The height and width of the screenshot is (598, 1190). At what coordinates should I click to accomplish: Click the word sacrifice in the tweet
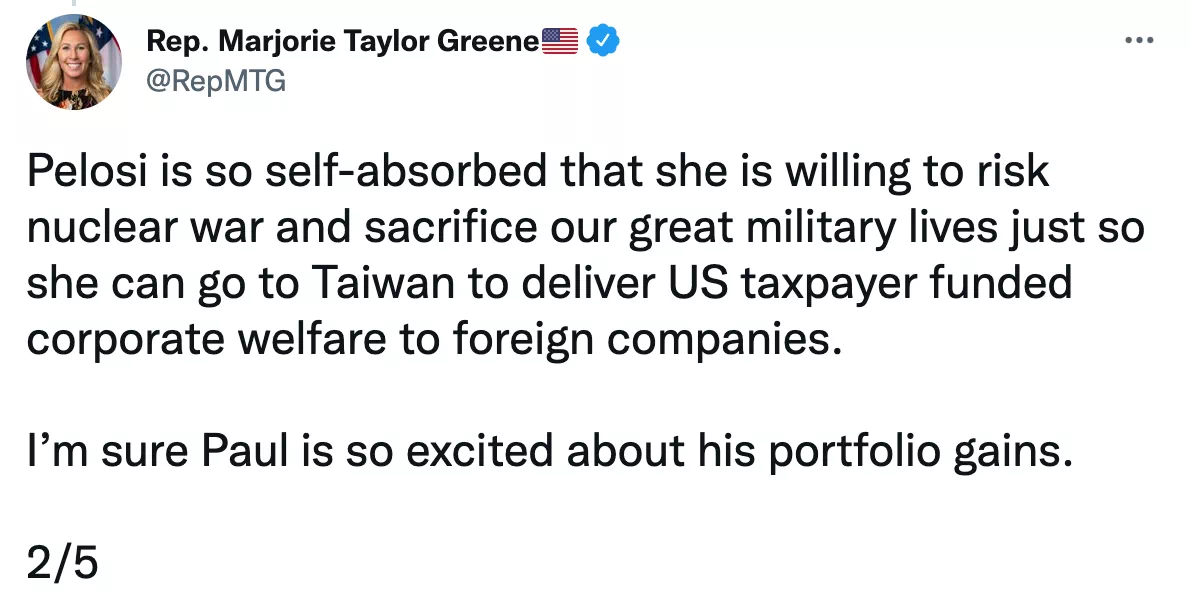coord(450,227)
